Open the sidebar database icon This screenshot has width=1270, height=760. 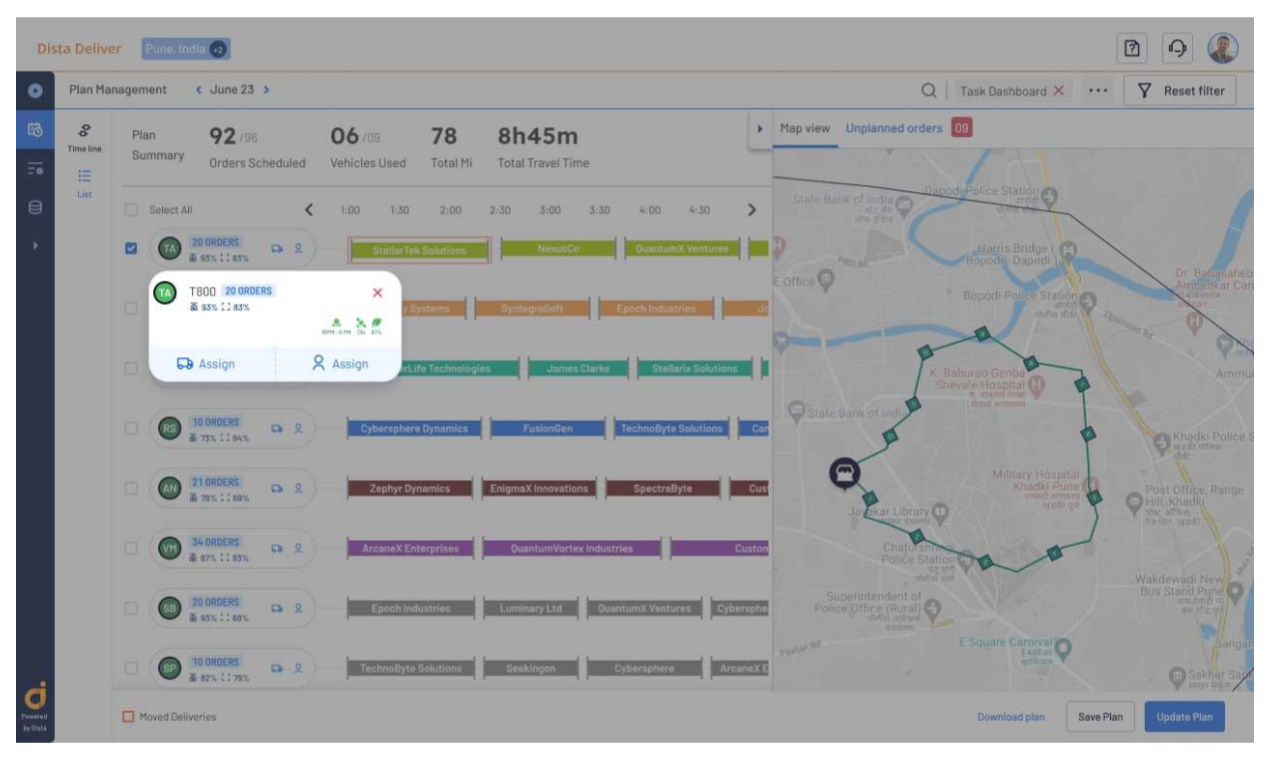click(x=35, y=208)
